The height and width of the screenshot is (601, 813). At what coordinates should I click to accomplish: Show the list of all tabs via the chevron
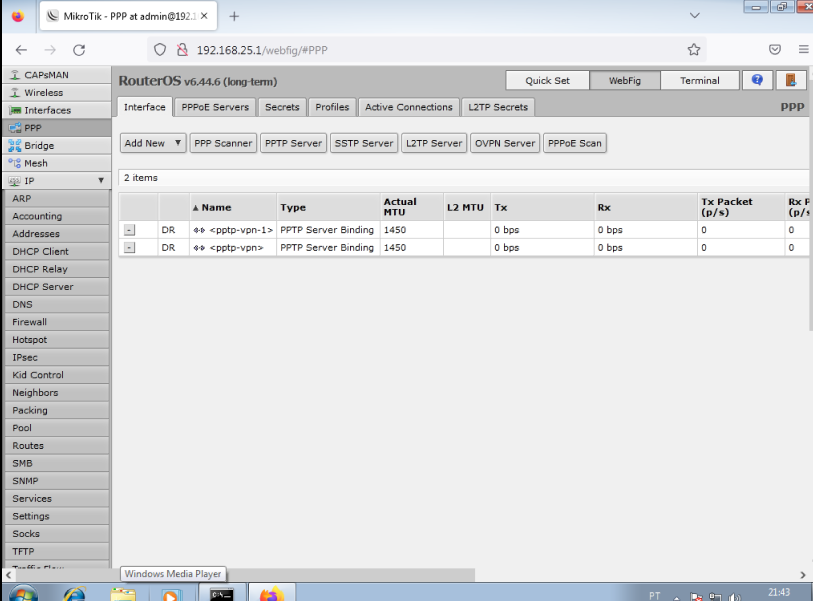tap(695, 16)
